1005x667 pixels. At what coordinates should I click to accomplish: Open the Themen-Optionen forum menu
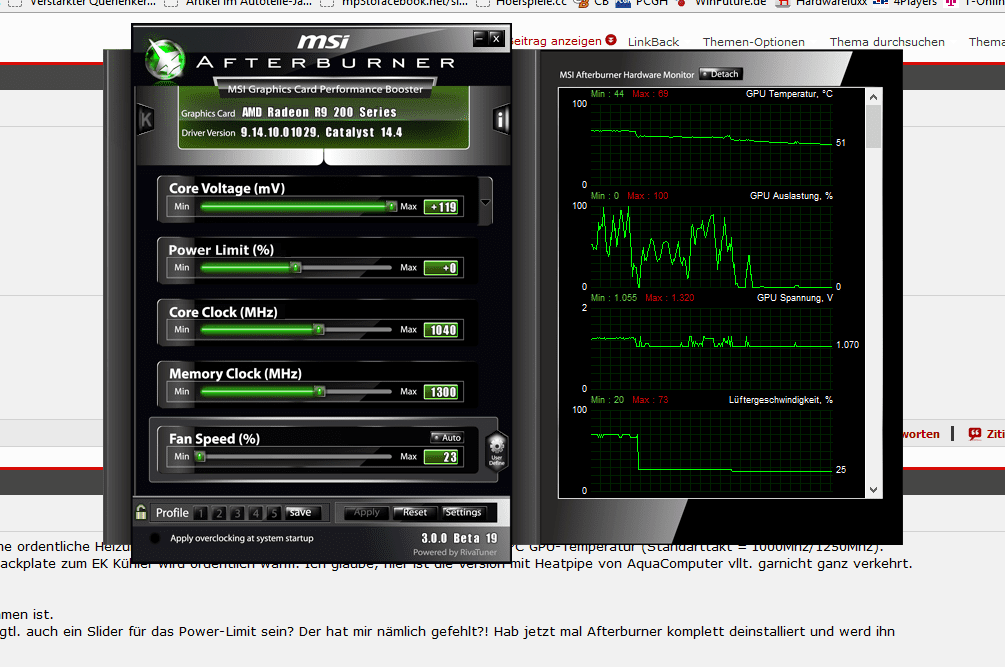tap(754, 42)
